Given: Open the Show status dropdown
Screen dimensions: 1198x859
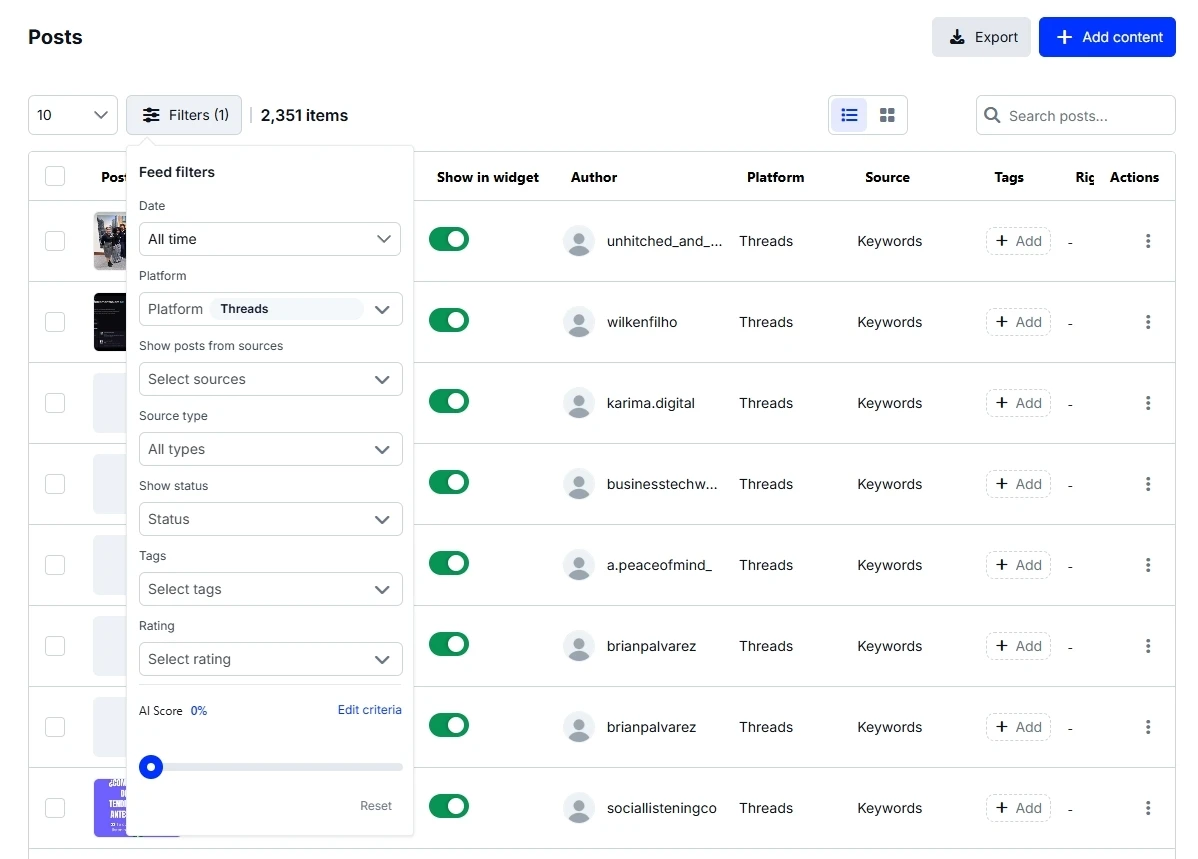Looking at the screenshot, I should click(270, 520).
